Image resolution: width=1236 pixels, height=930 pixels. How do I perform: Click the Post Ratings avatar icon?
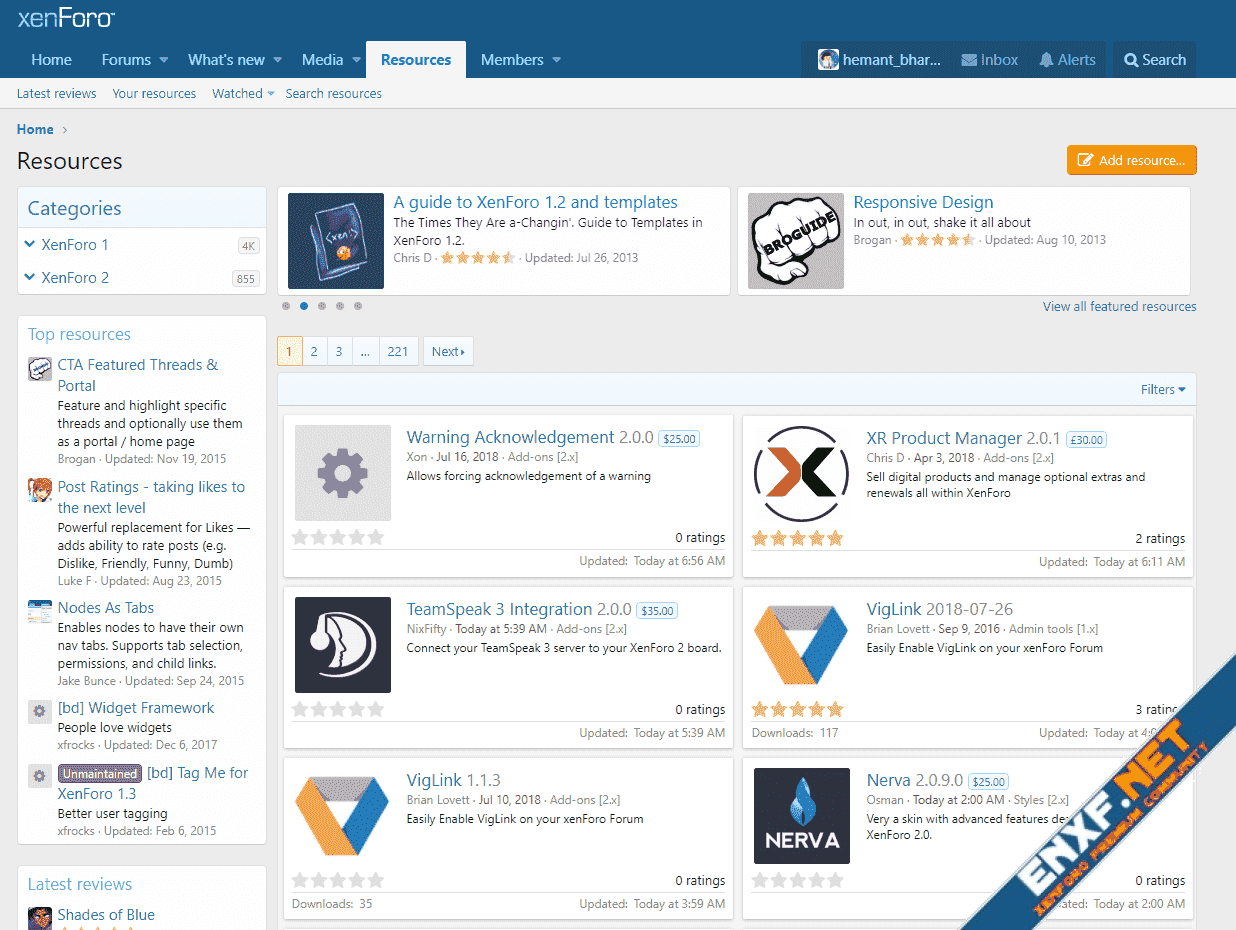(40, 490)
